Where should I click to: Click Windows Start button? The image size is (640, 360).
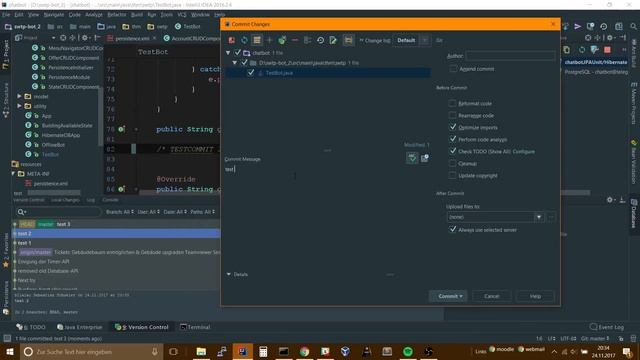click(x=9, y=351)
